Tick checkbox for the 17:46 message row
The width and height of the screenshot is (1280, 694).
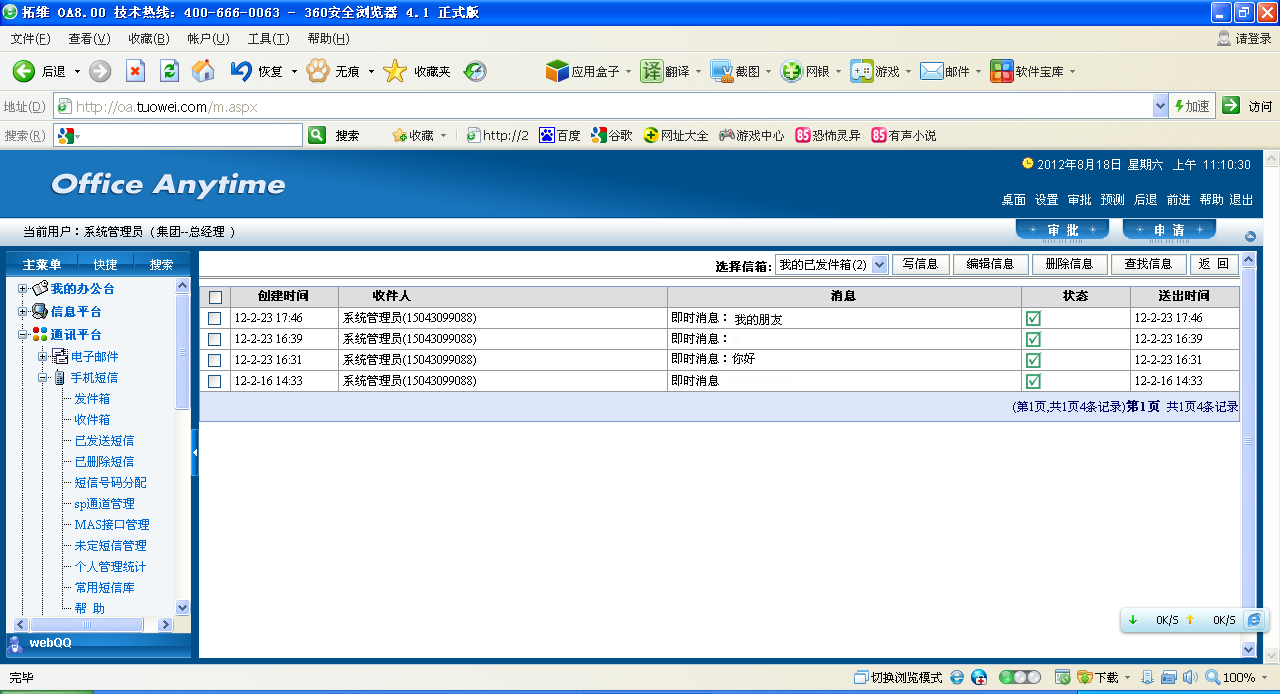[215, 318]
